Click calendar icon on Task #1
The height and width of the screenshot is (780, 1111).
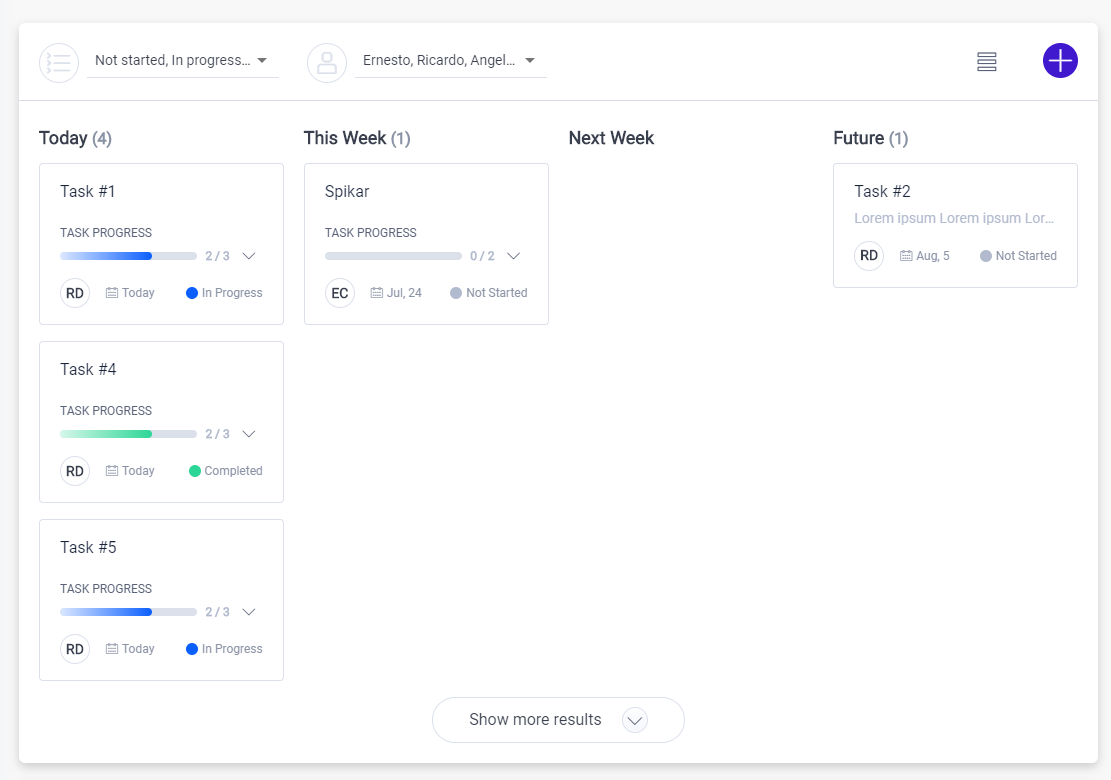pos(112,293)
